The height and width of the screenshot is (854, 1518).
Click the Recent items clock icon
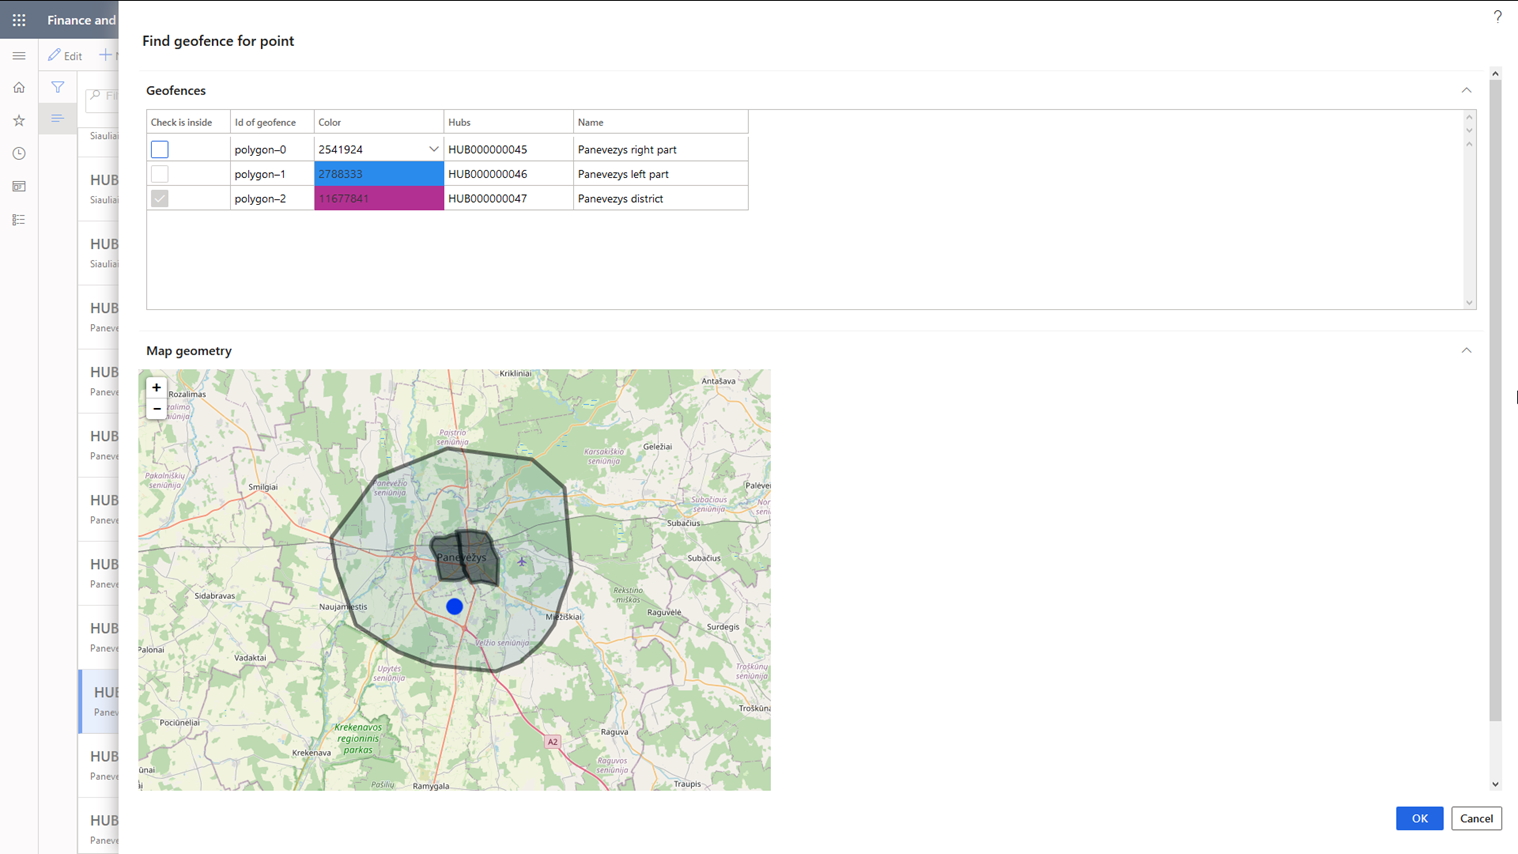point(18,153)
